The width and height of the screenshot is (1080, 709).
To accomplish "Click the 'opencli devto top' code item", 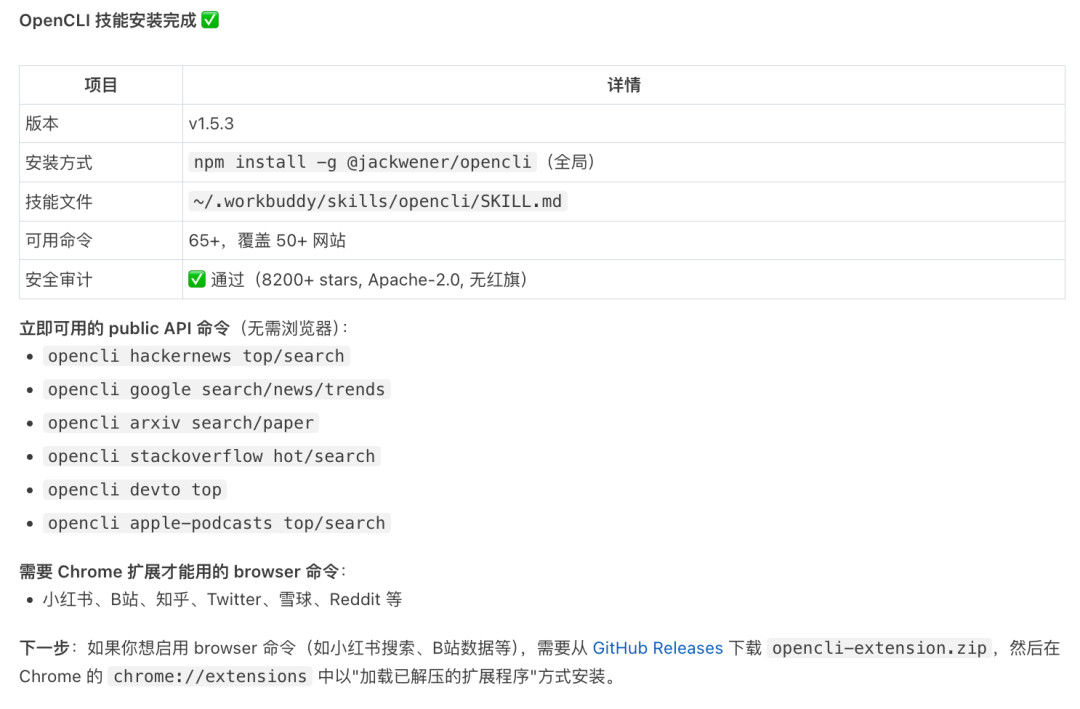I will pyautogui.click(x=135, y=490).
